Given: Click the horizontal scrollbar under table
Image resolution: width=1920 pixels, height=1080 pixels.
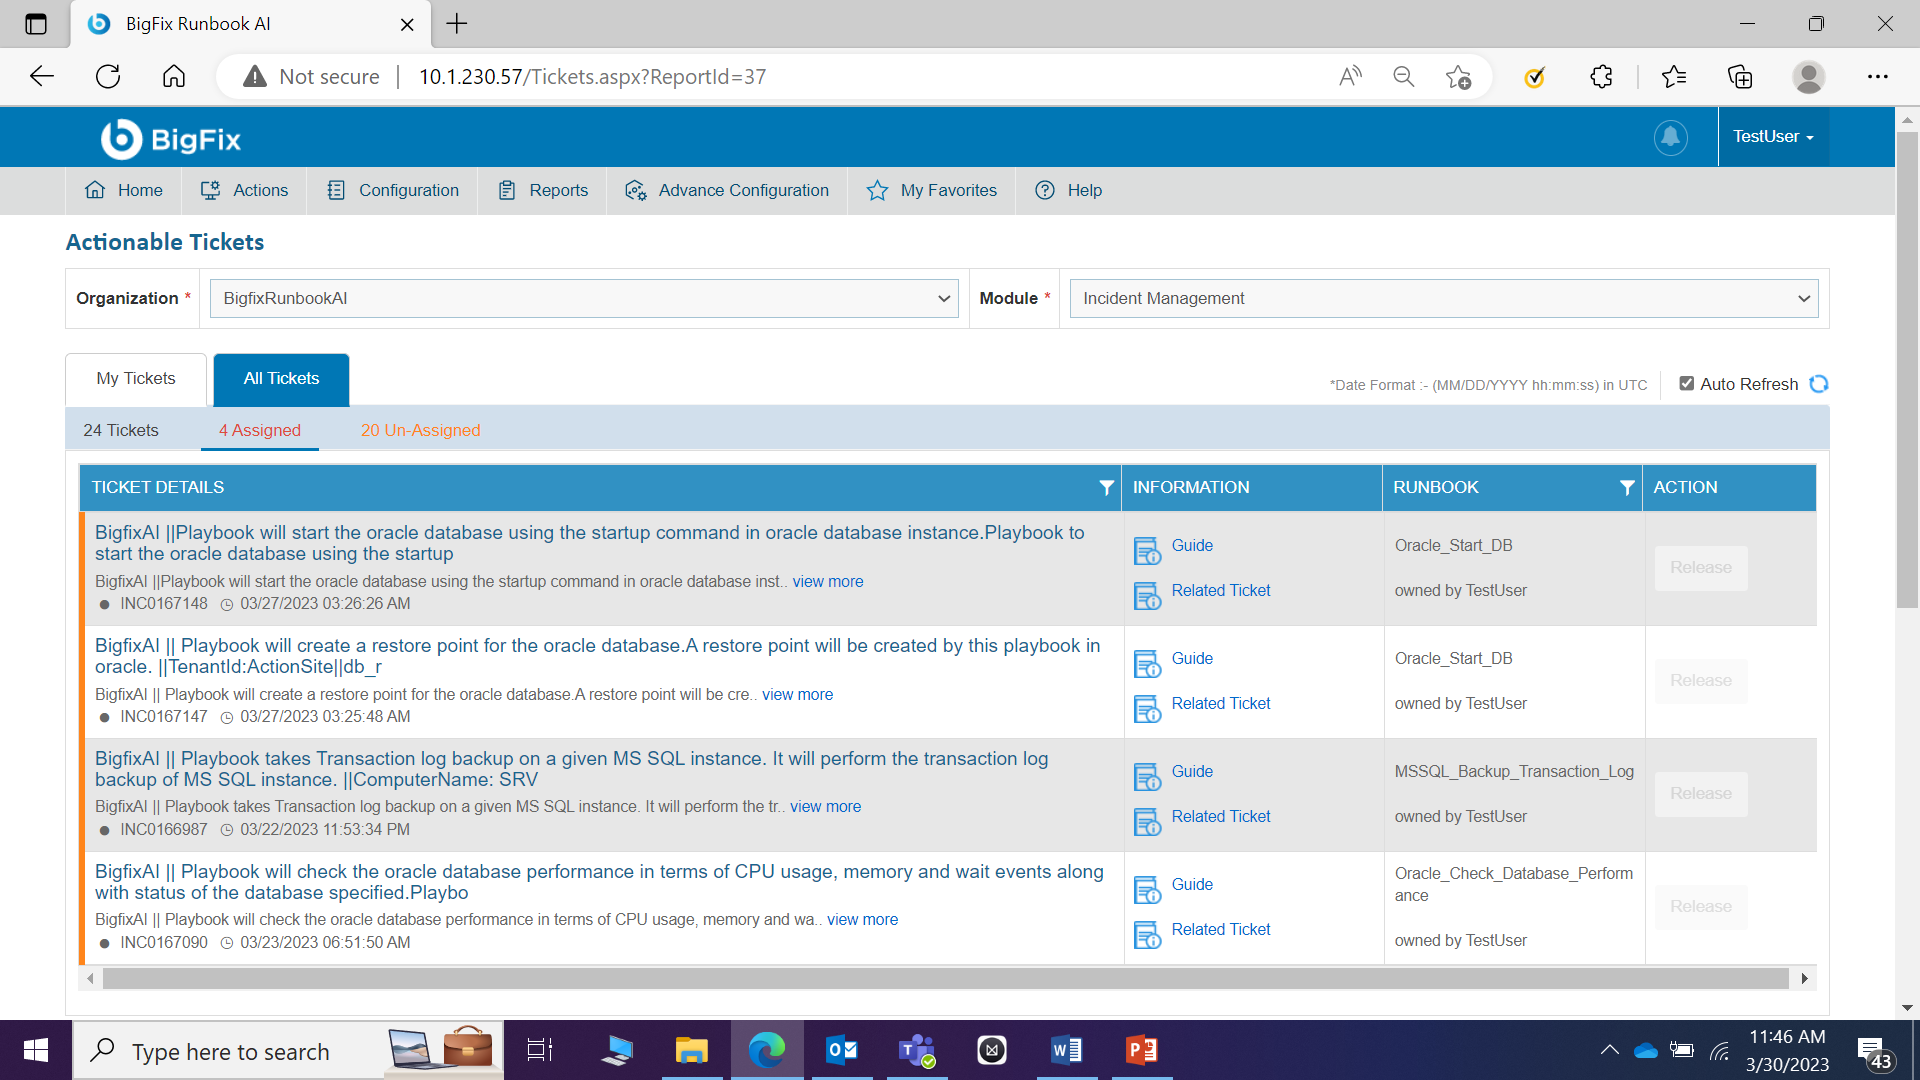Looking at the screenshot, I should coord(945,978).
